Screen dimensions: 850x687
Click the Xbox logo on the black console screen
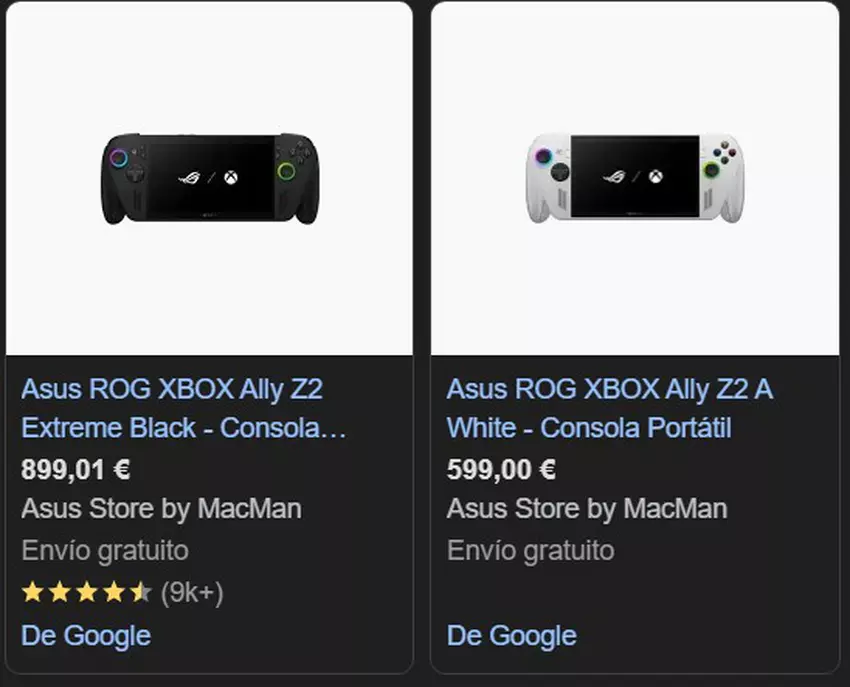pos(228,177)
